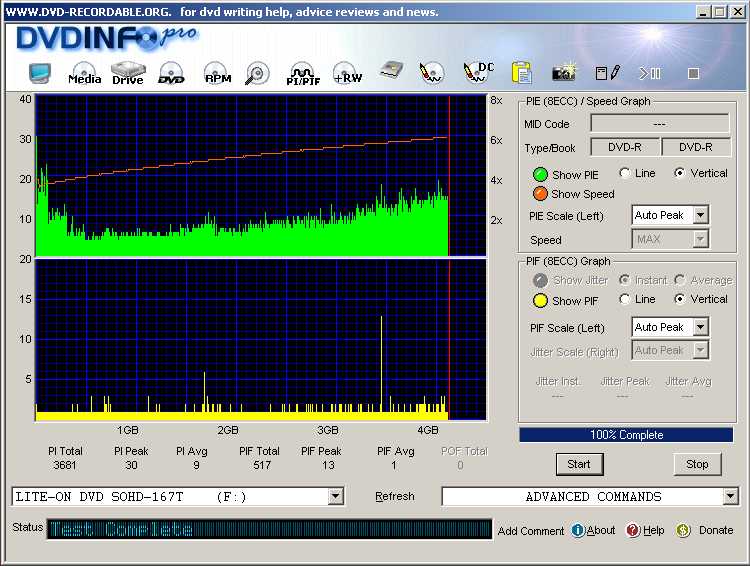Minimize the DVDInfoPro window
750x566 pixels.
click(x=703, y=11)
